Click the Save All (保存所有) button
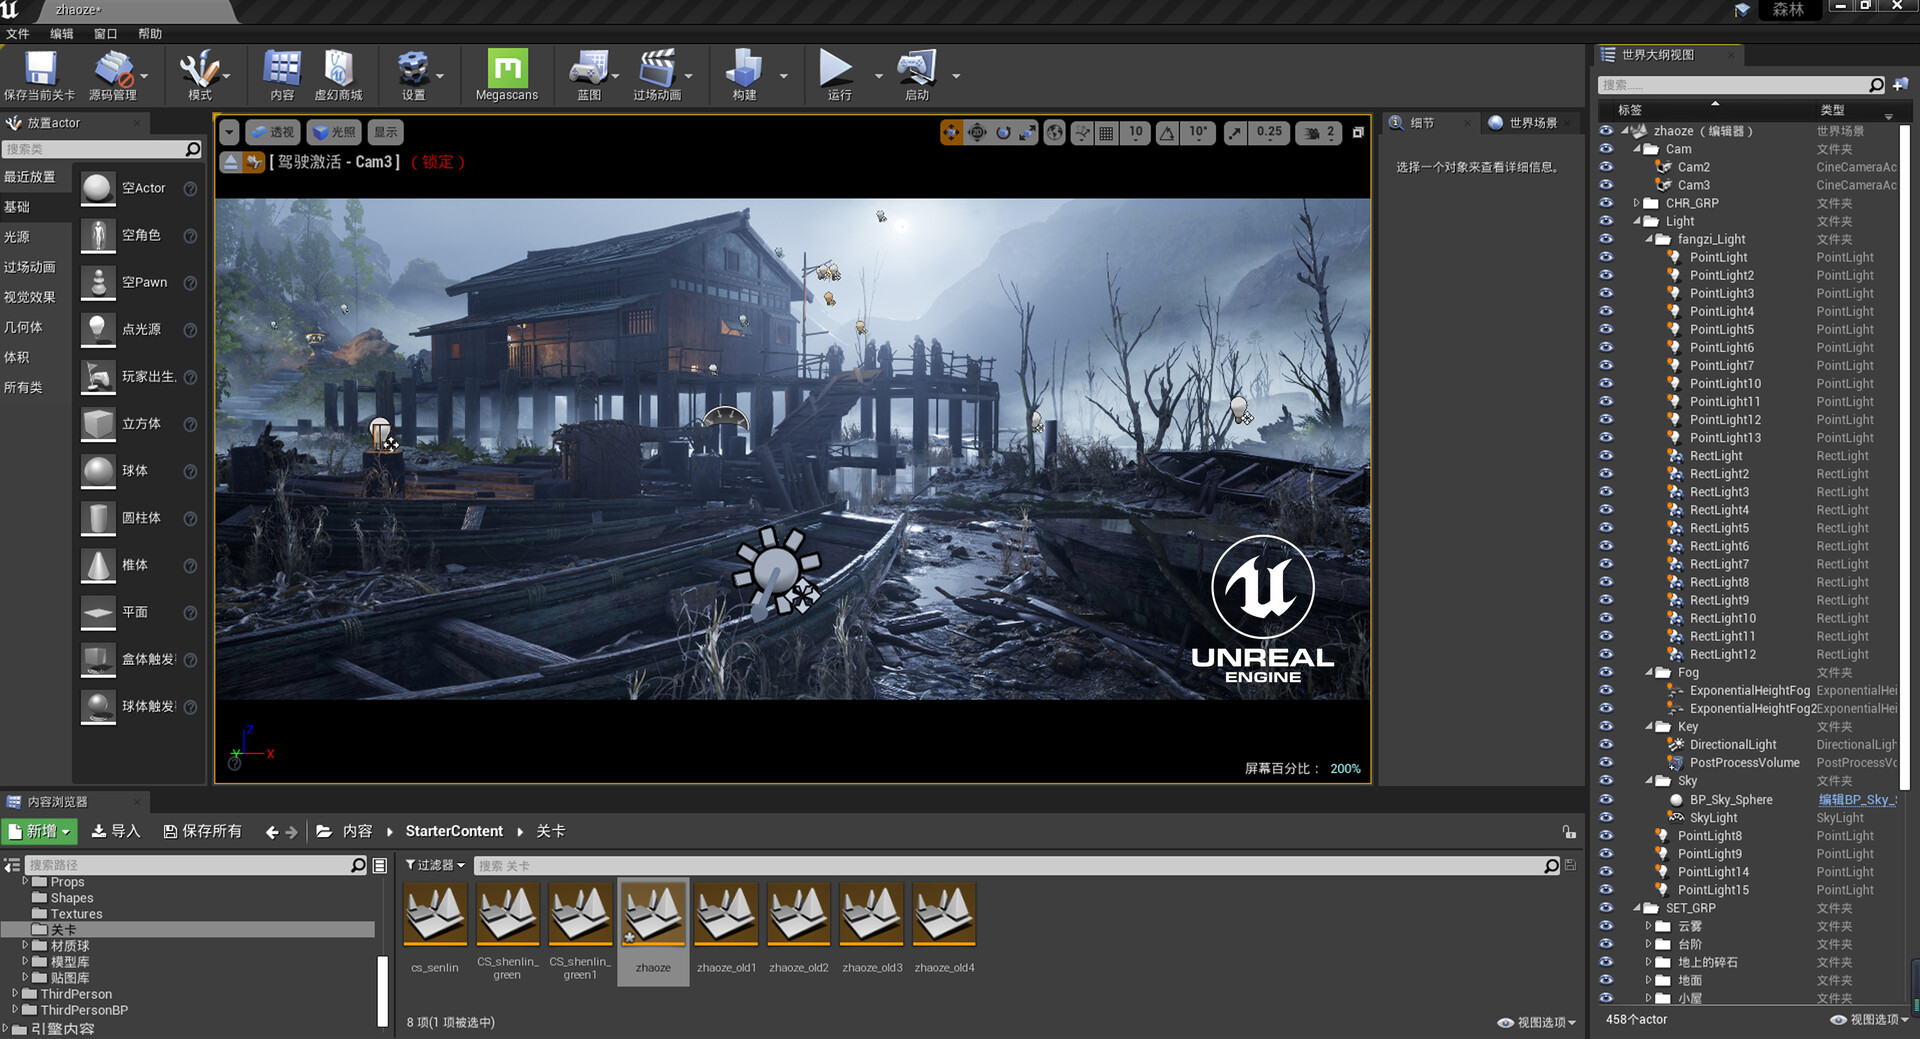 (x=203, y=831)
